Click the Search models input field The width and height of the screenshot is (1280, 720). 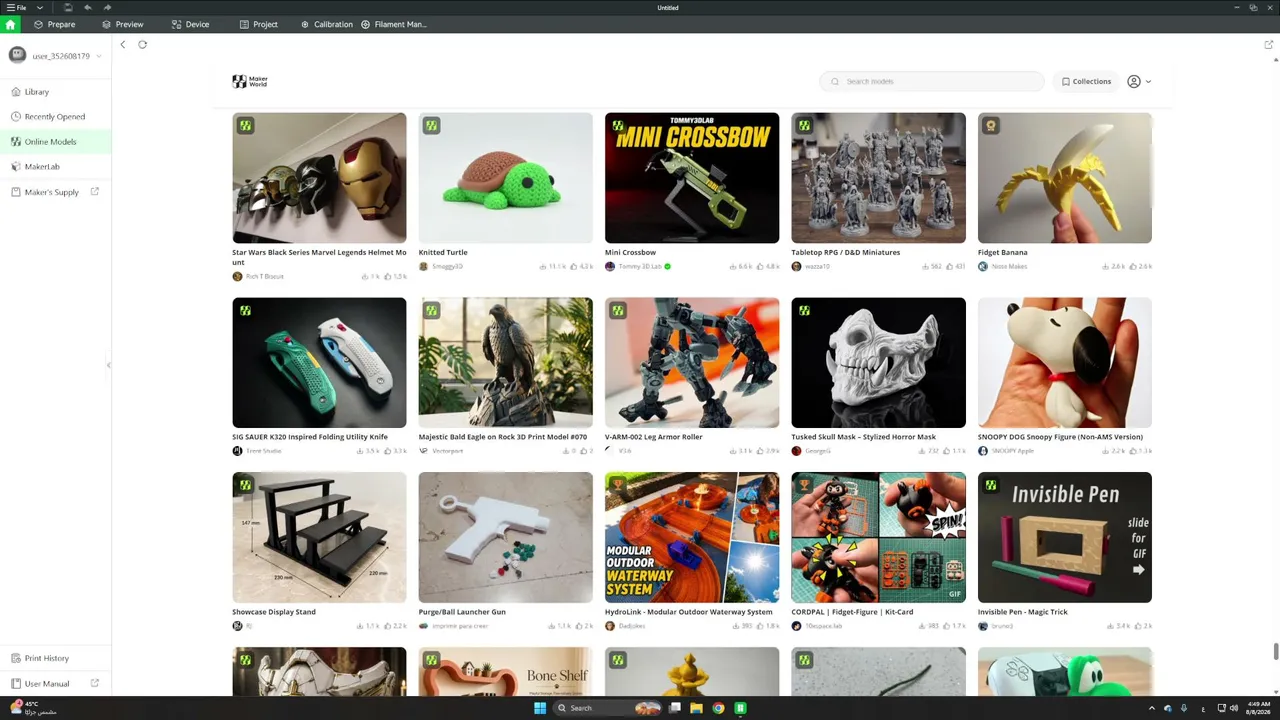click(x=932, y=82)
